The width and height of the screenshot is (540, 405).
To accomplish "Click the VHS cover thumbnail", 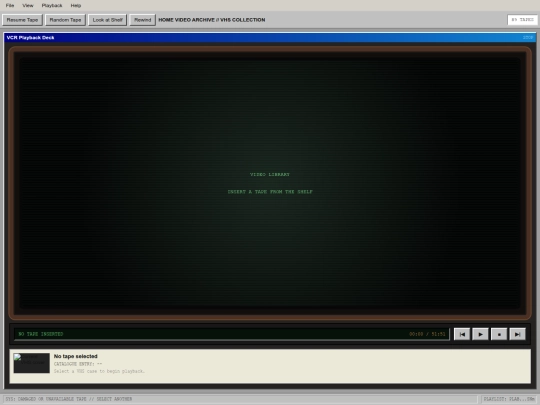I will pyautogui.click(x=32, y=363).
